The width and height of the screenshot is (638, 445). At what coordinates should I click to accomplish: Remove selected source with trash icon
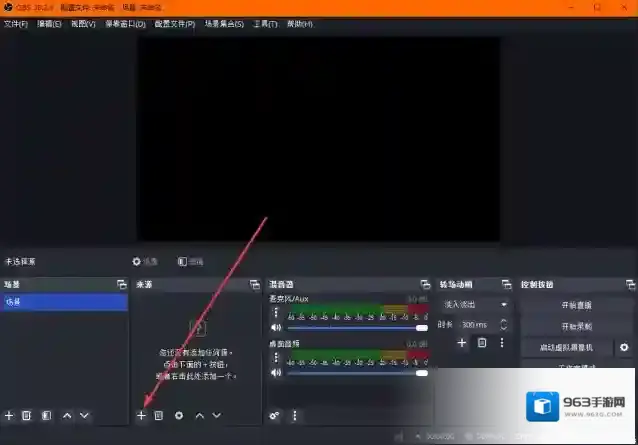pyautogui.click(x=159, y=415)
